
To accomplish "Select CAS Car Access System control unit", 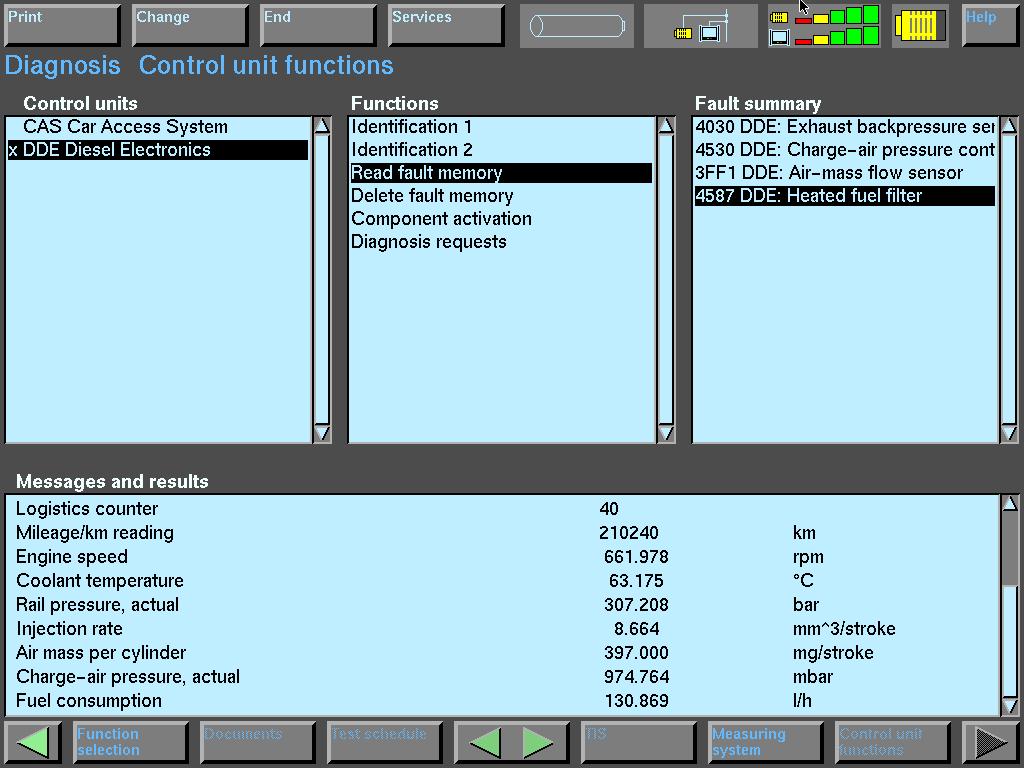I will tap(125, 127).
